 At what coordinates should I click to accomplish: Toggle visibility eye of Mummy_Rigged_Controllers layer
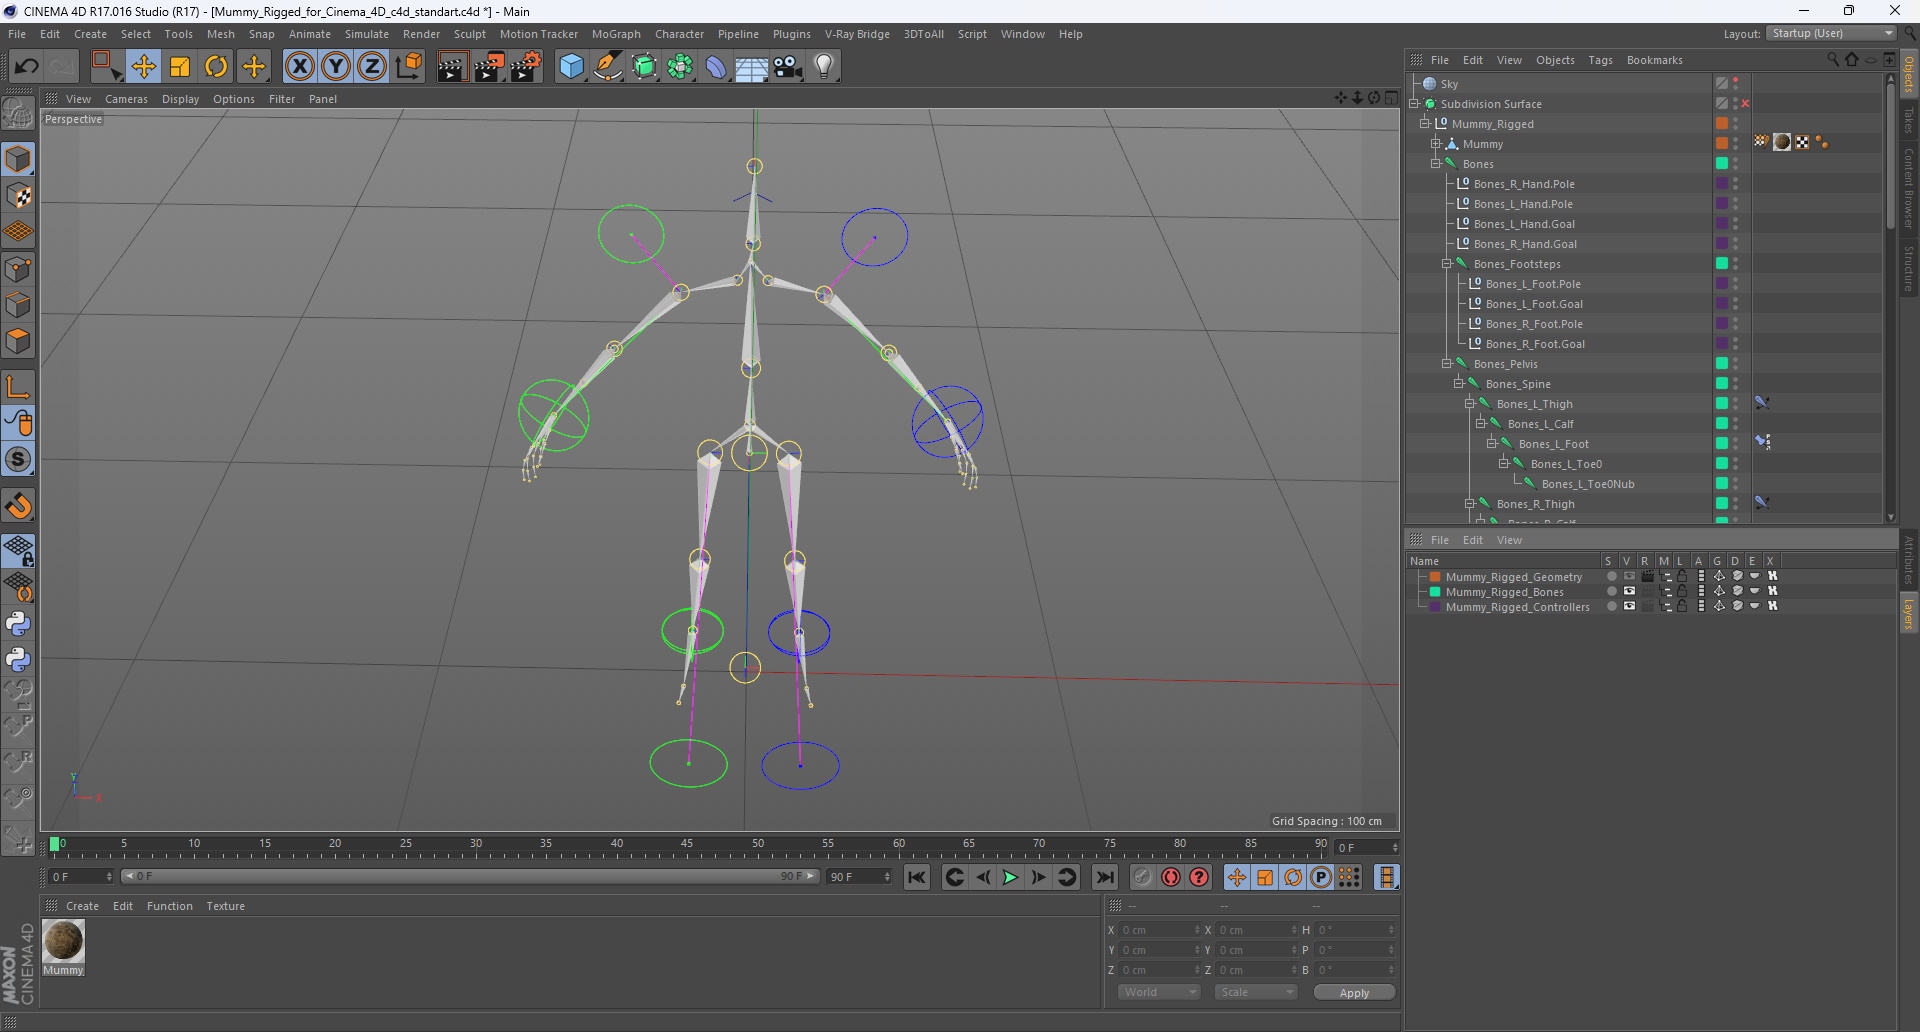click(1629, 607)
